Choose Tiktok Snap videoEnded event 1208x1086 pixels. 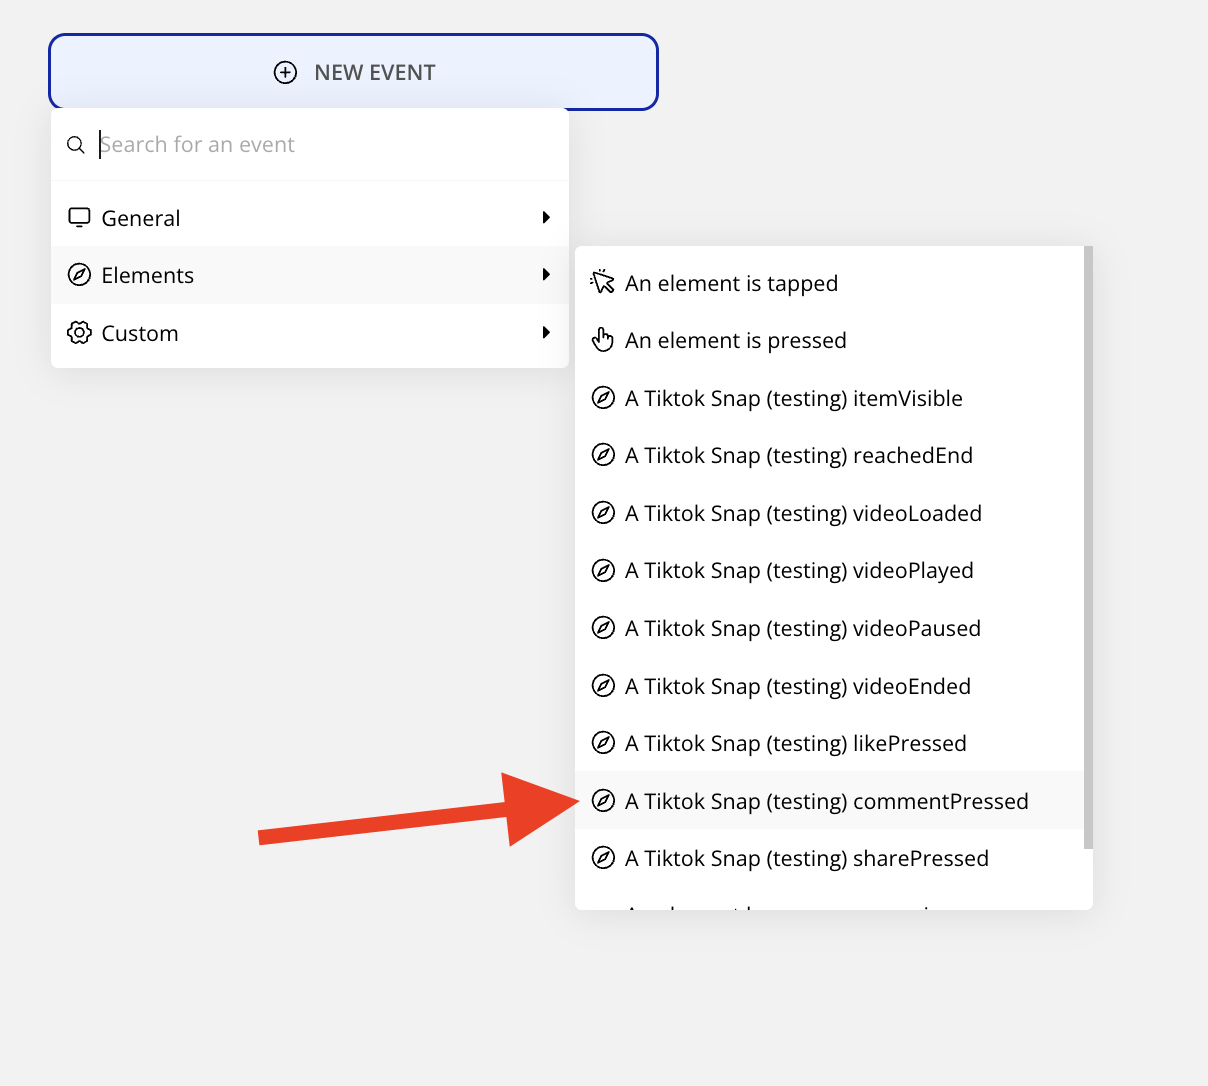pos(797,686)
